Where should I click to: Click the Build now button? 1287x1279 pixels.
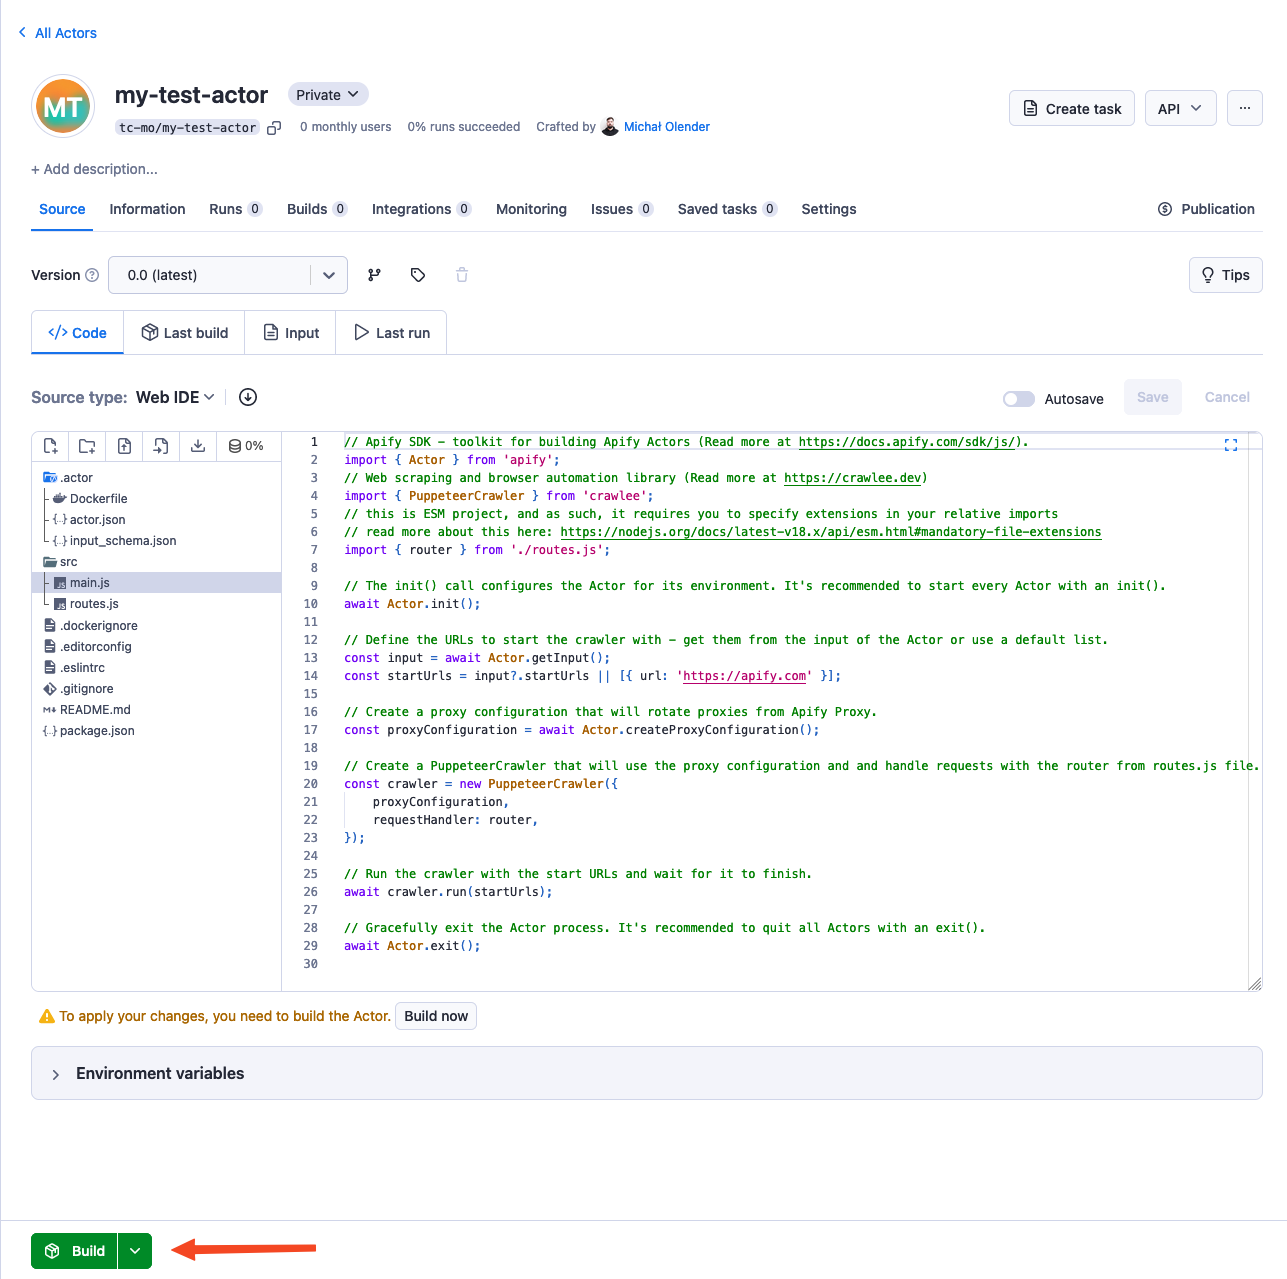click(435, 1016)
